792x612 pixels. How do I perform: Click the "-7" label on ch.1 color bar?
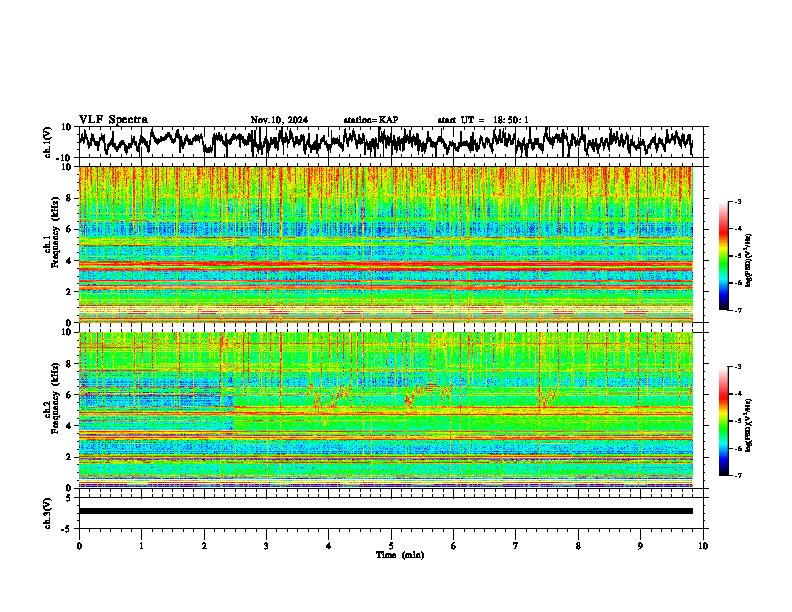coord(738,311)
